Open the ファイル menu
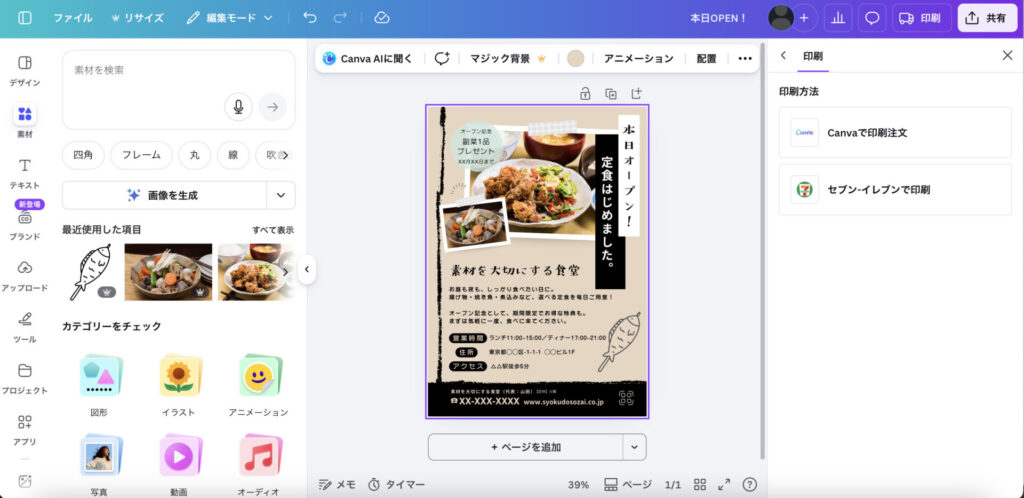Image resolution: width=1024 pixels, height=498 pixels. [x=73, y=18]
